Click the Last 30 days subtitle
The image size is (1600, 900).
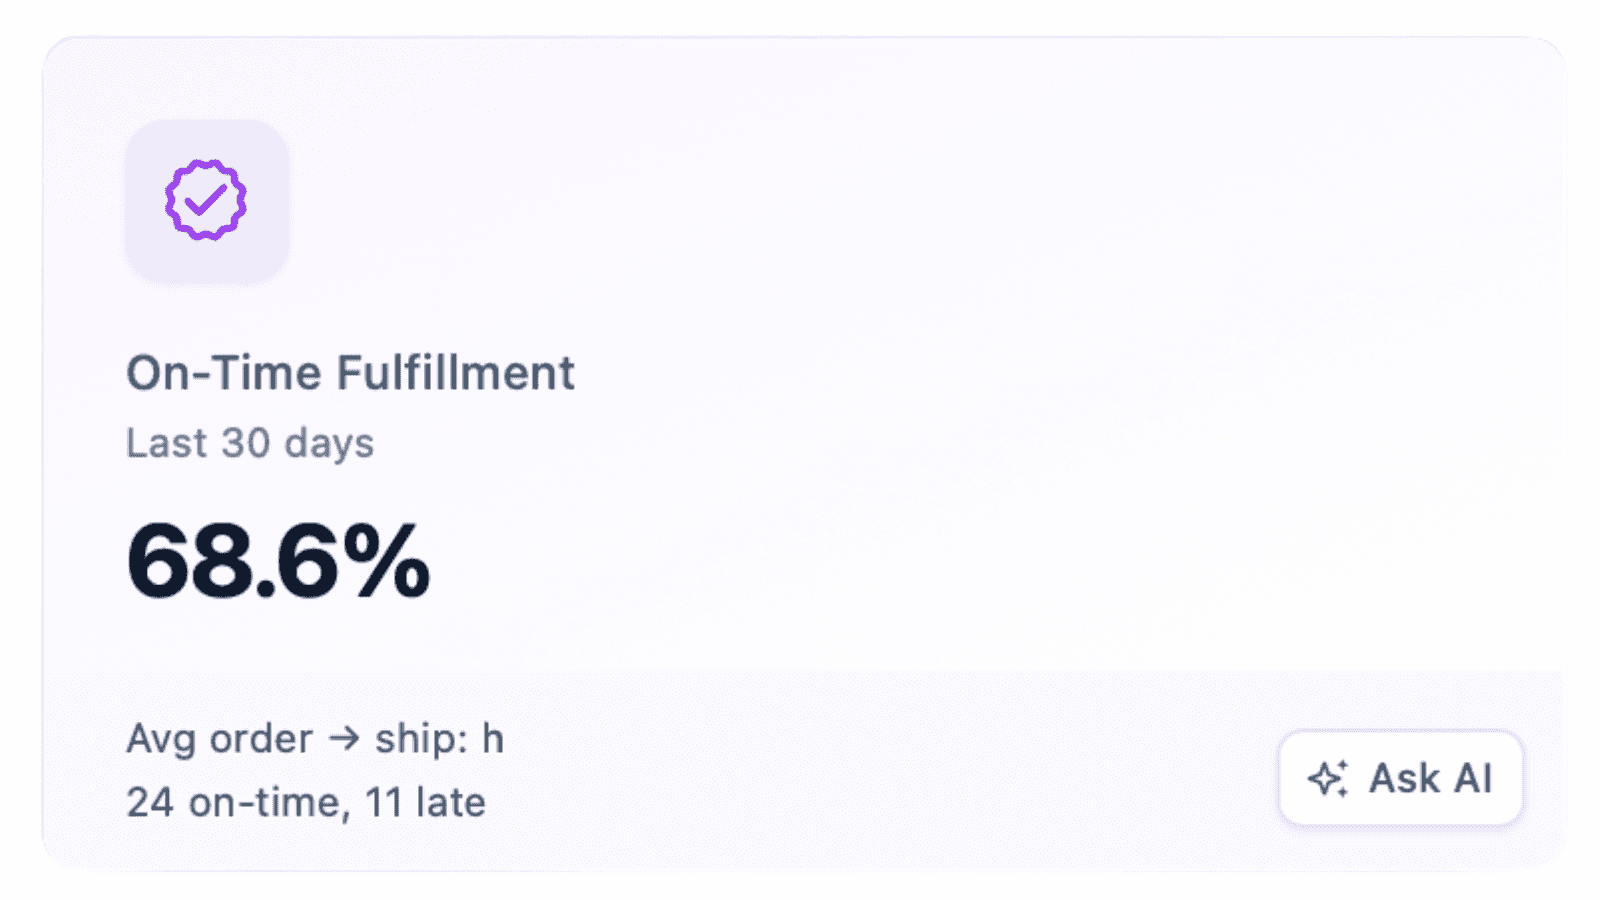[250, 443]
